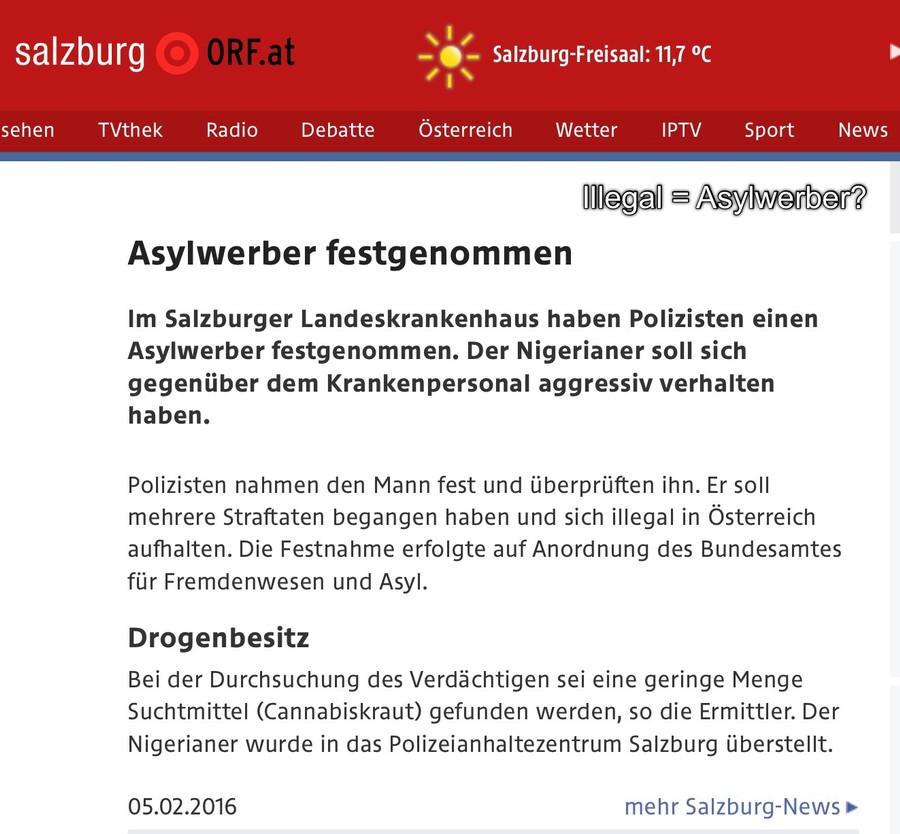Image resolution: width=900 pixels, height=834 pixels.
Task: Go to the salzburg wordmark home link
Action: [80, 53]
